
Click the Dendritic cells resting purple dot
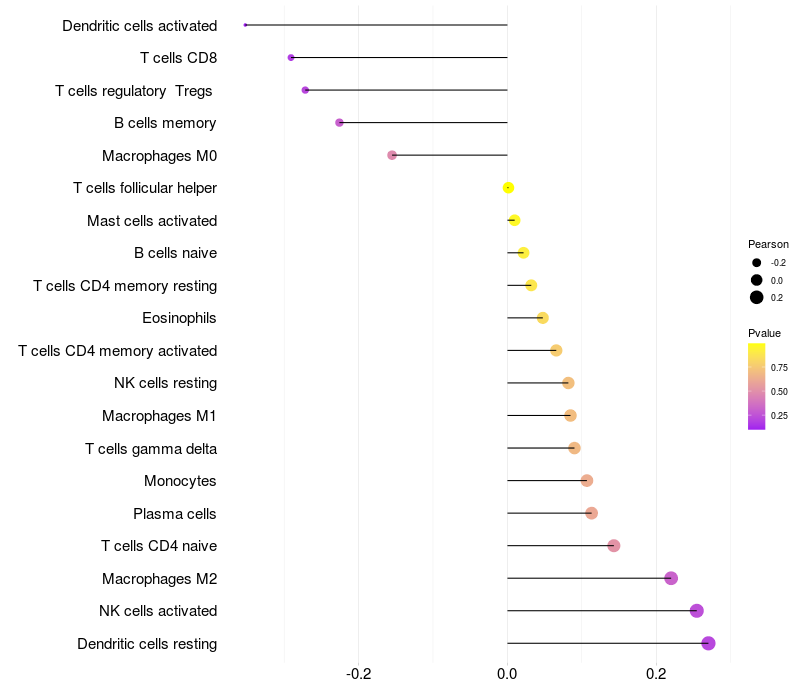point(708,643)
